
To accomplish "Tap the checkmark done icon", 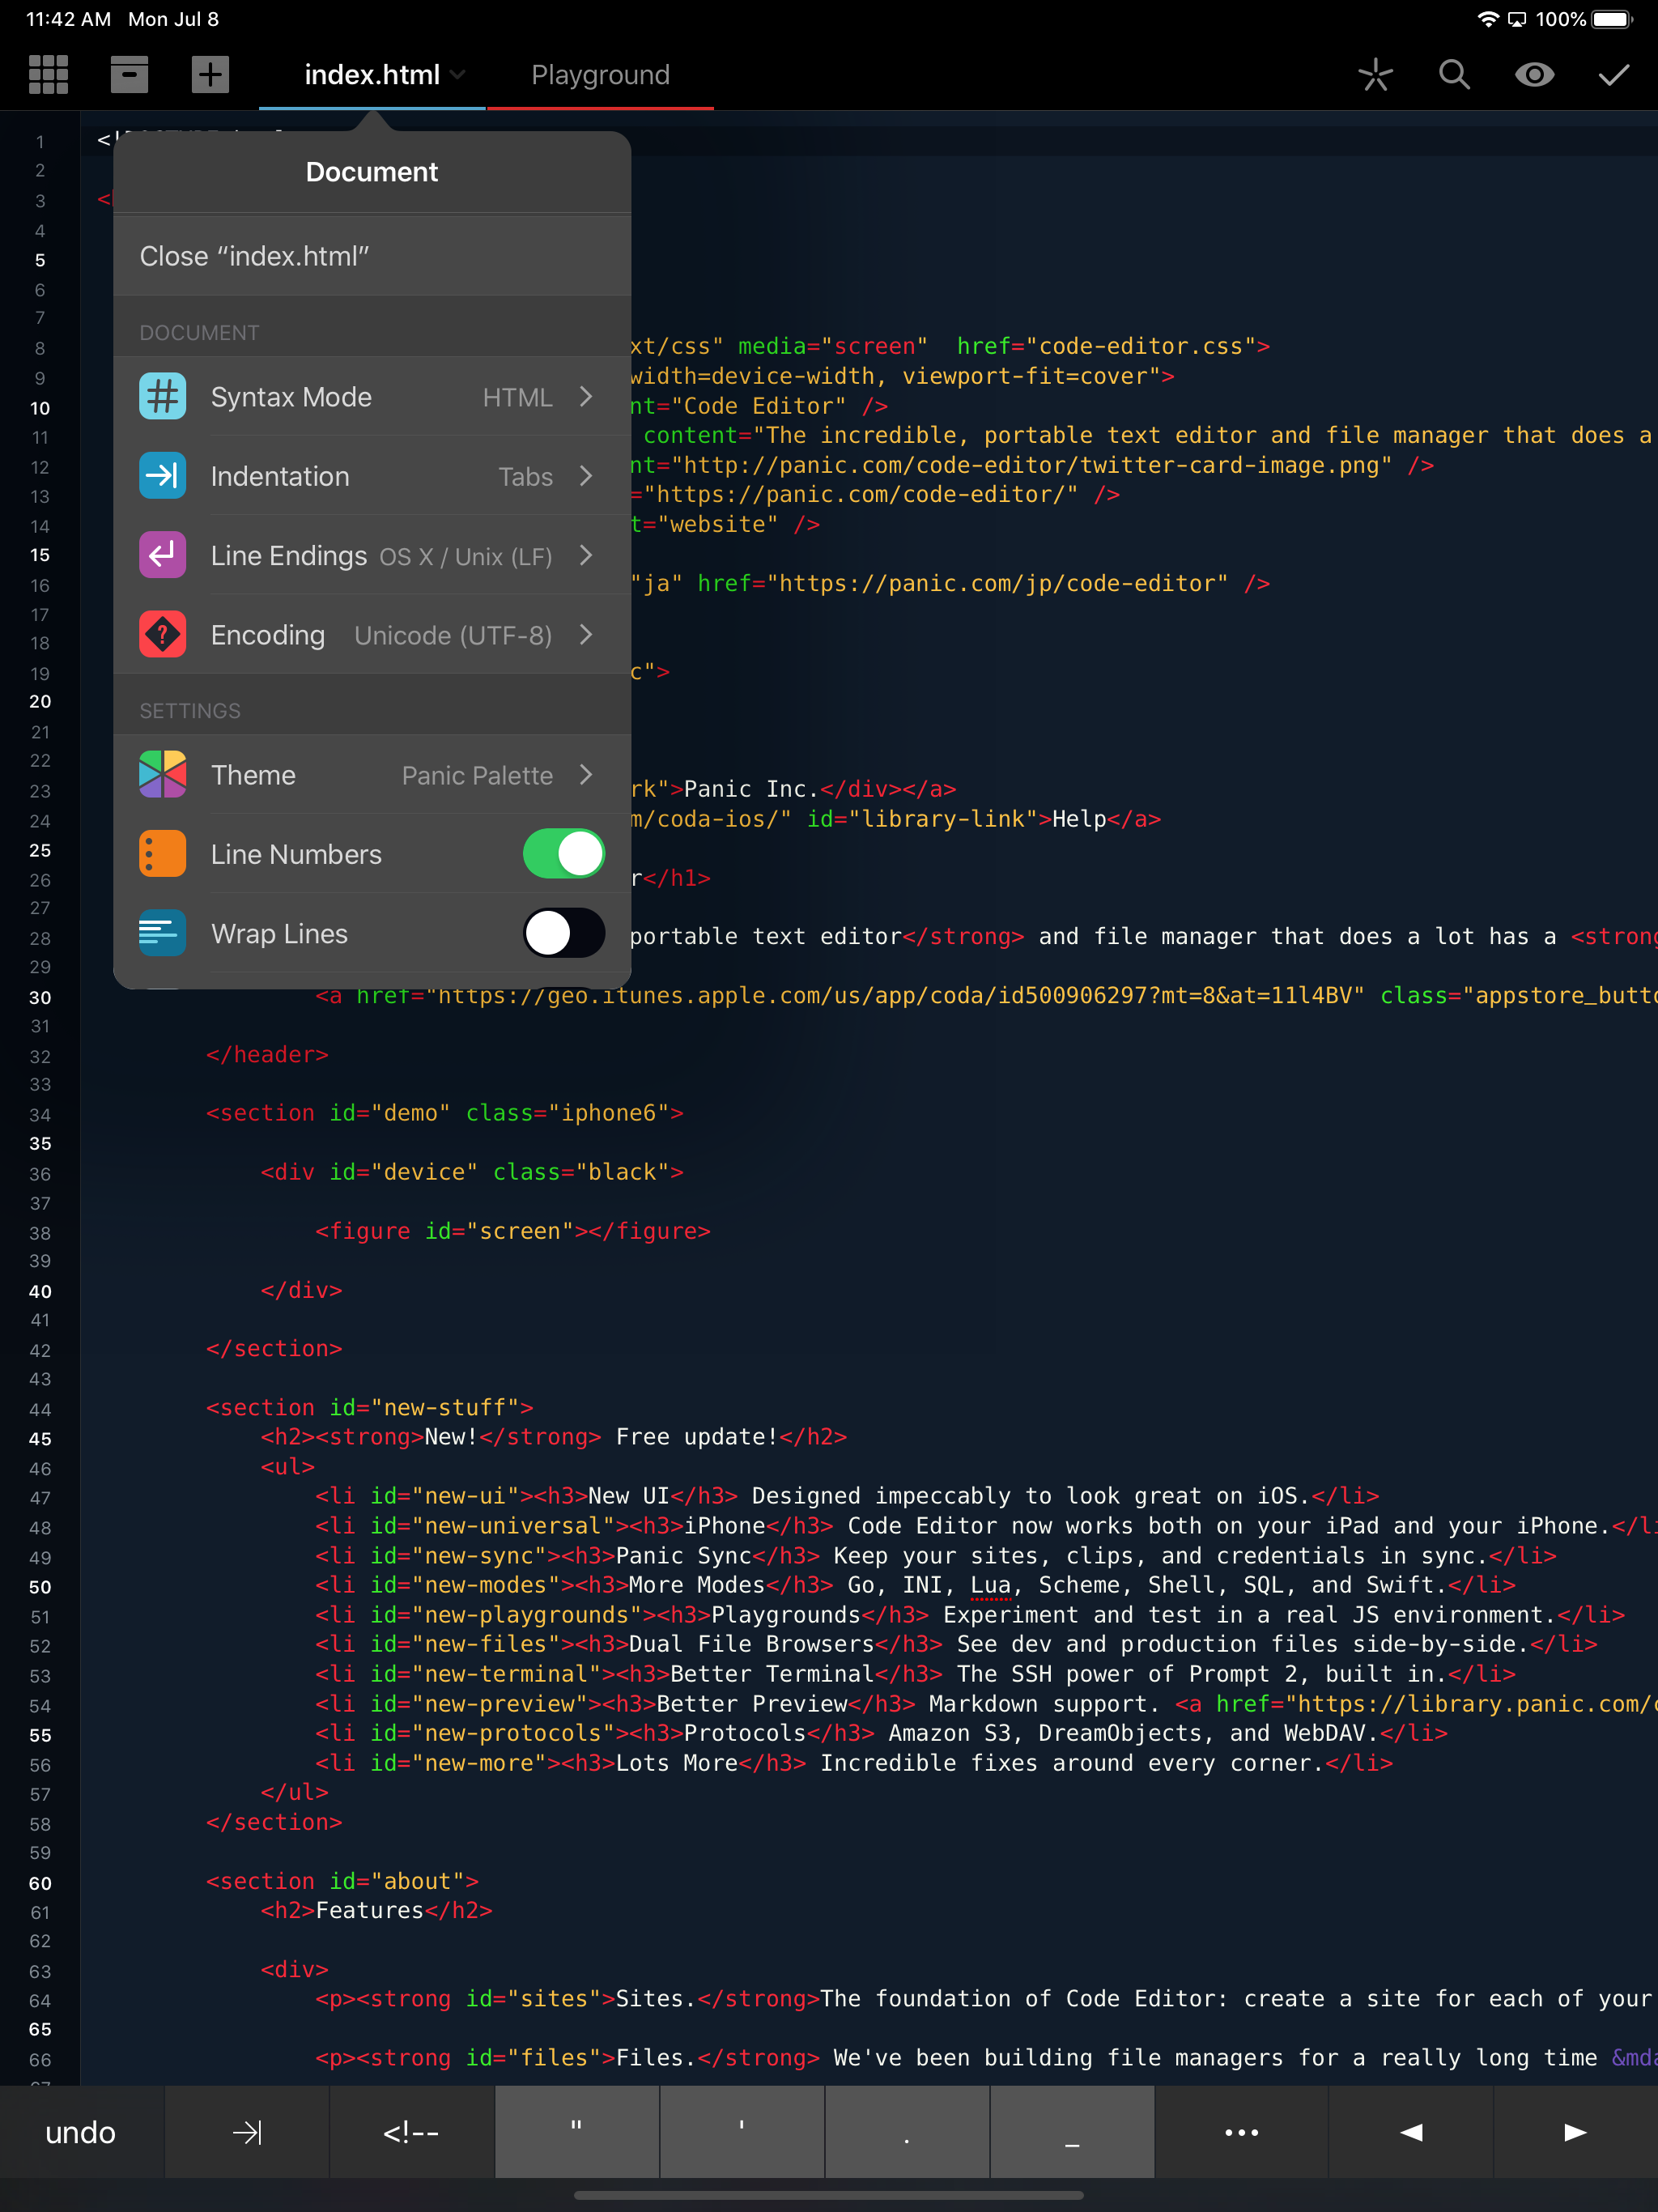I will (1613, 75).
